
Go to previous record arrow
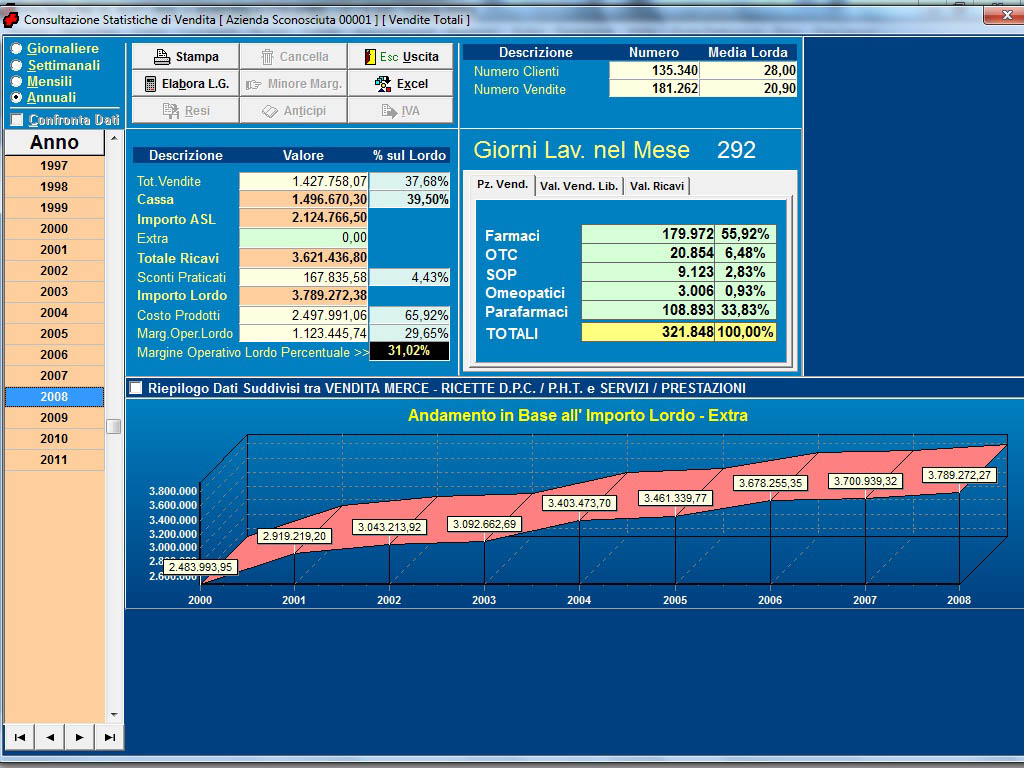pos(49,737)
